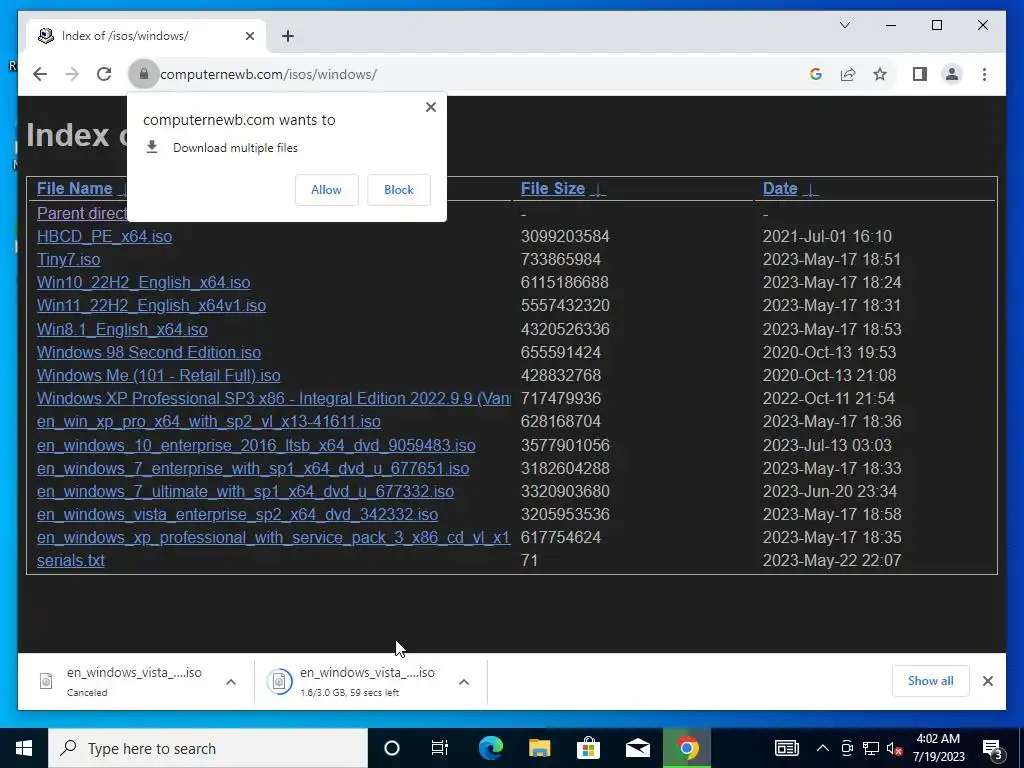Click file size 3205953536 for Vista iso
The image size is (1024, 768).
pyautogui.click(x=565, y=515)
